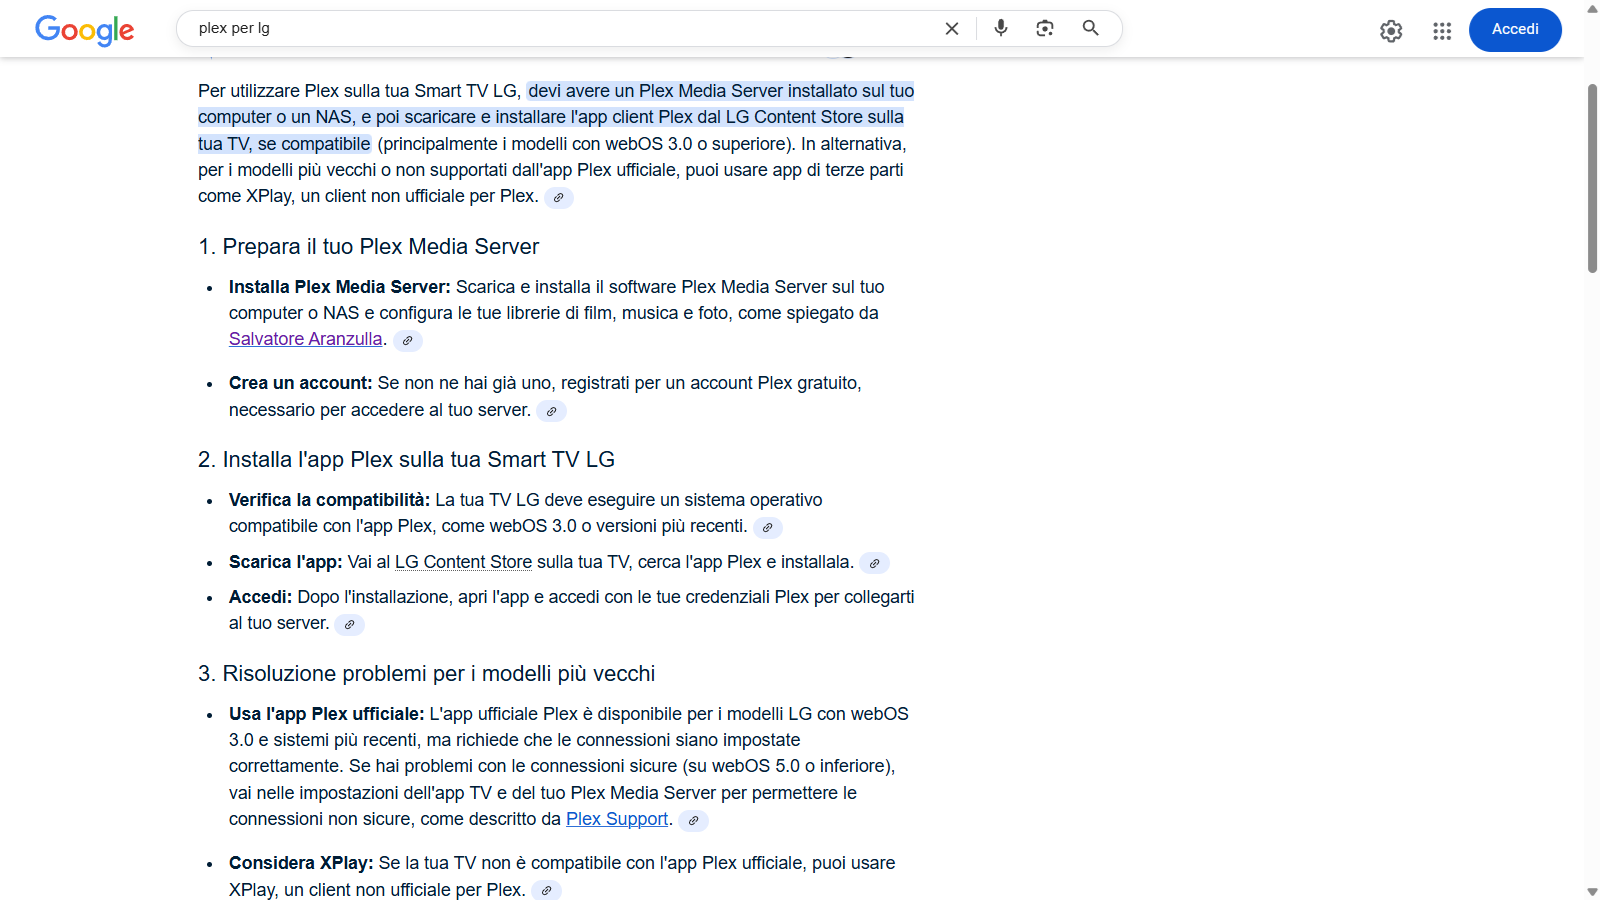
Task: Open Google Lens image search icon
Action: [x=1045, y=28]
